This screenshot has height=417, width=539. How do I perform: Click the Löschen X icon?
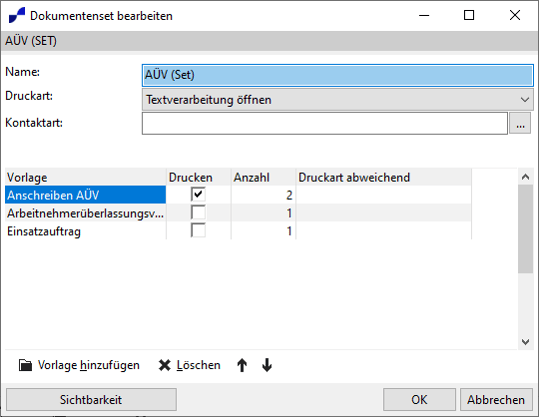pos(165,365)
